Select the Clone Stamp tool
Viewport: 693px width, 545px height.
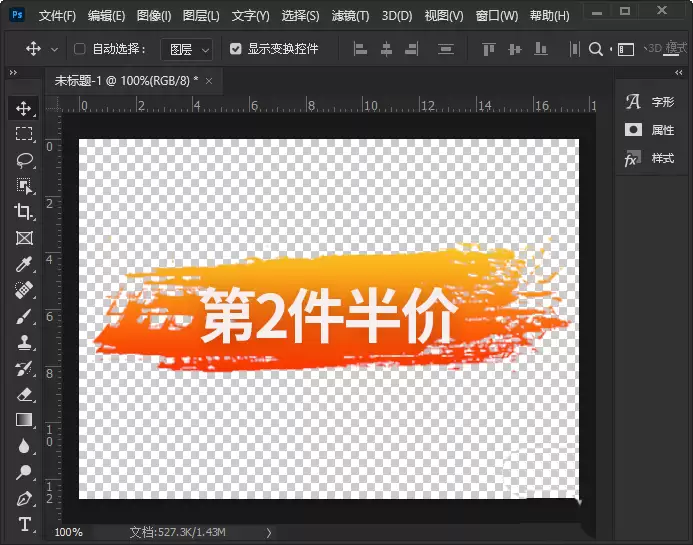[x=24, y=342]
